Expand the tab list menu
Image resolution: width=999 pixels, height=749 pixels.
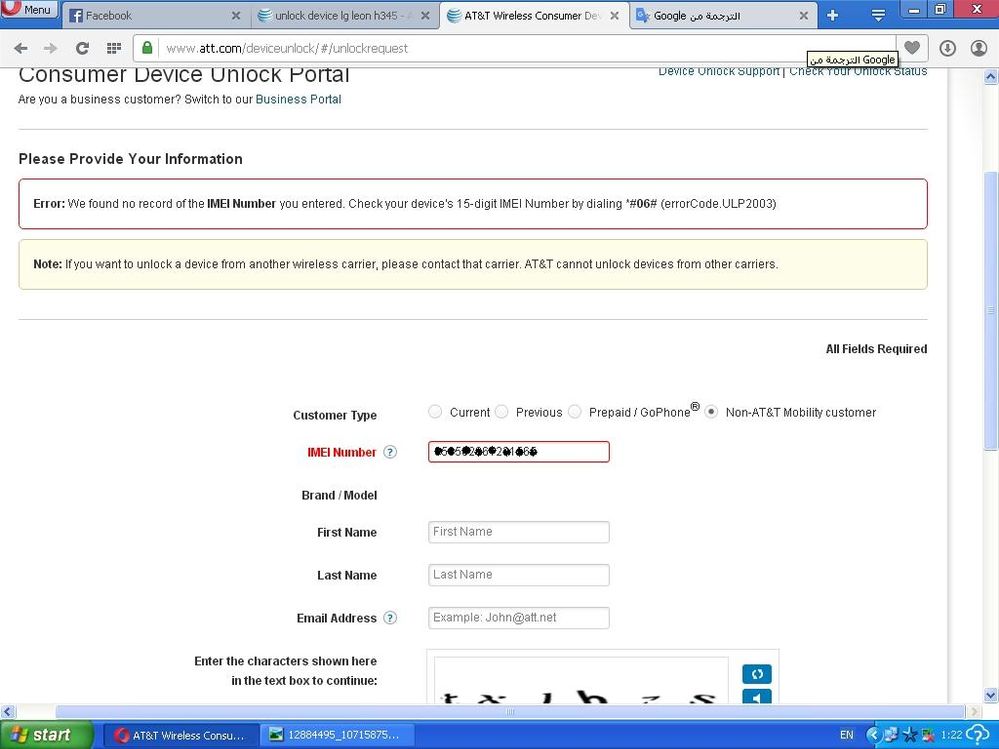[878, 16]
